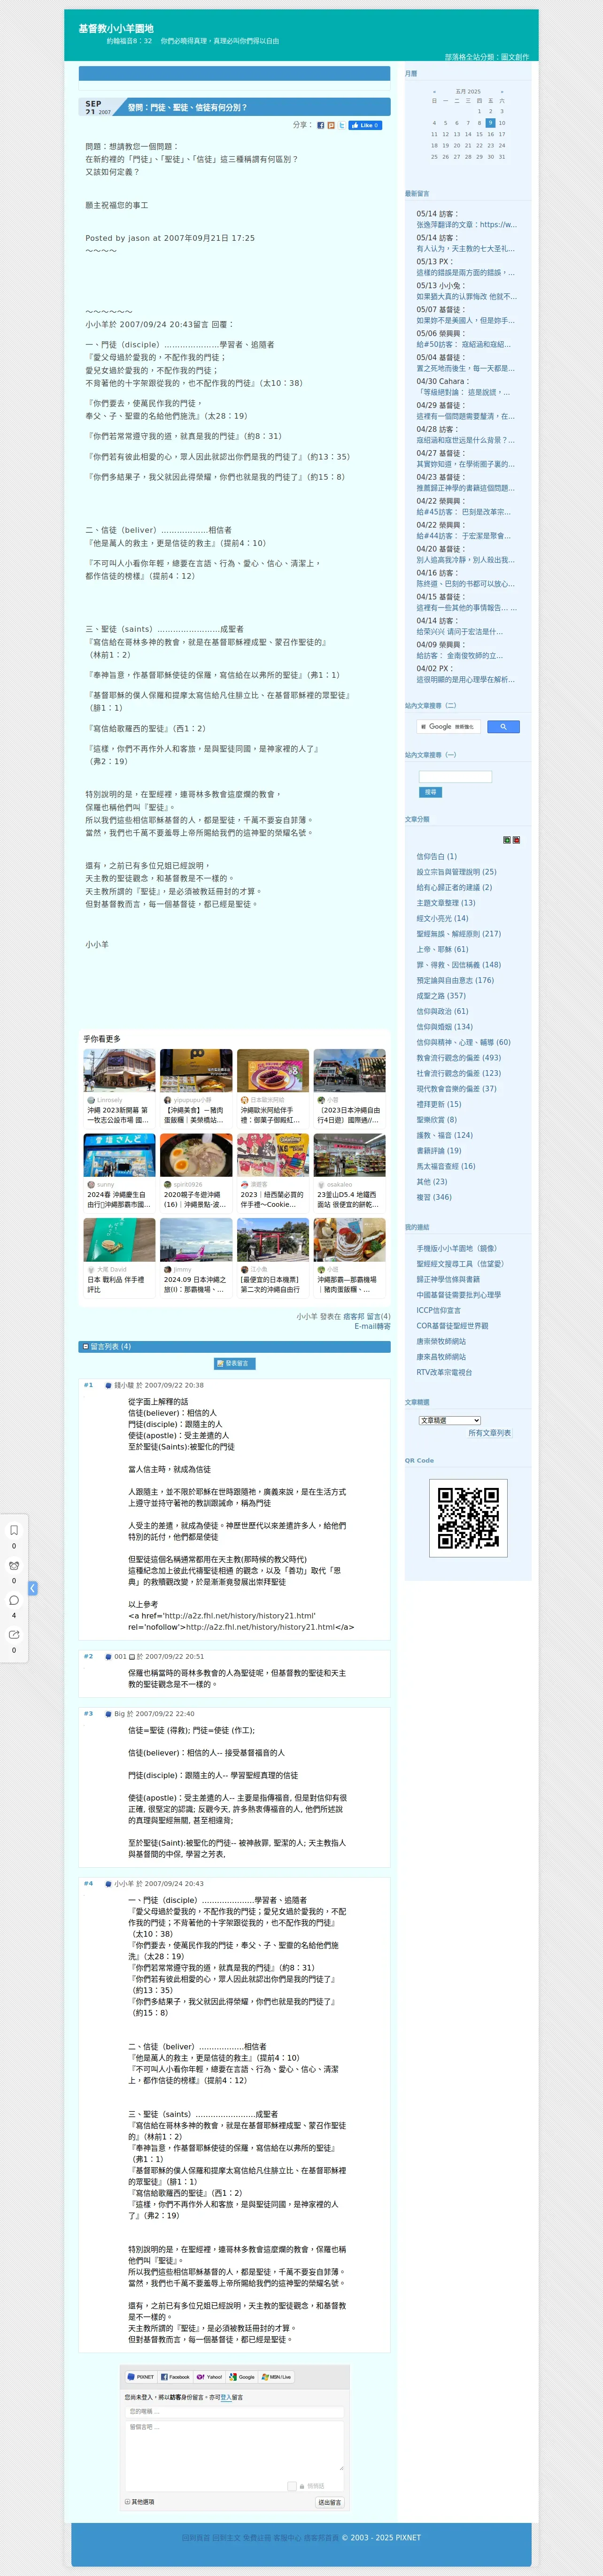This screenshot has height=2576, width=603.
Task: Collapse the floating sidebar with blue chevron
Action: click(x=33, y=1588)
